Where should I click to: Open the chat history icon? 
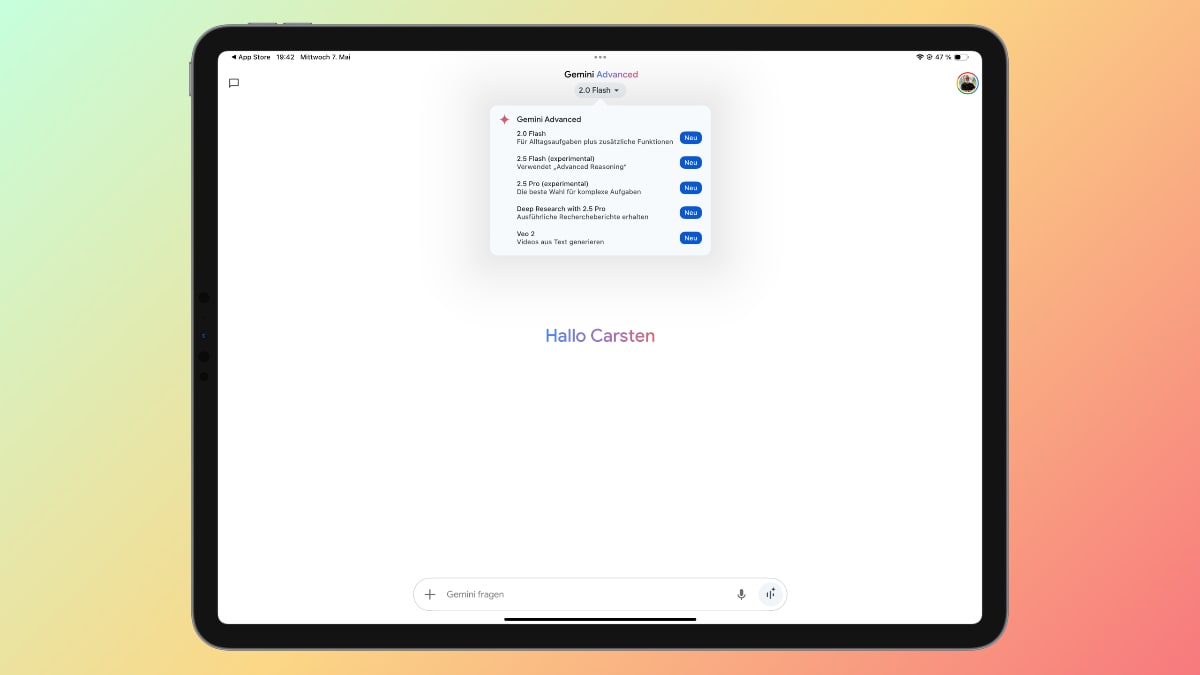(x=234, y=83)
